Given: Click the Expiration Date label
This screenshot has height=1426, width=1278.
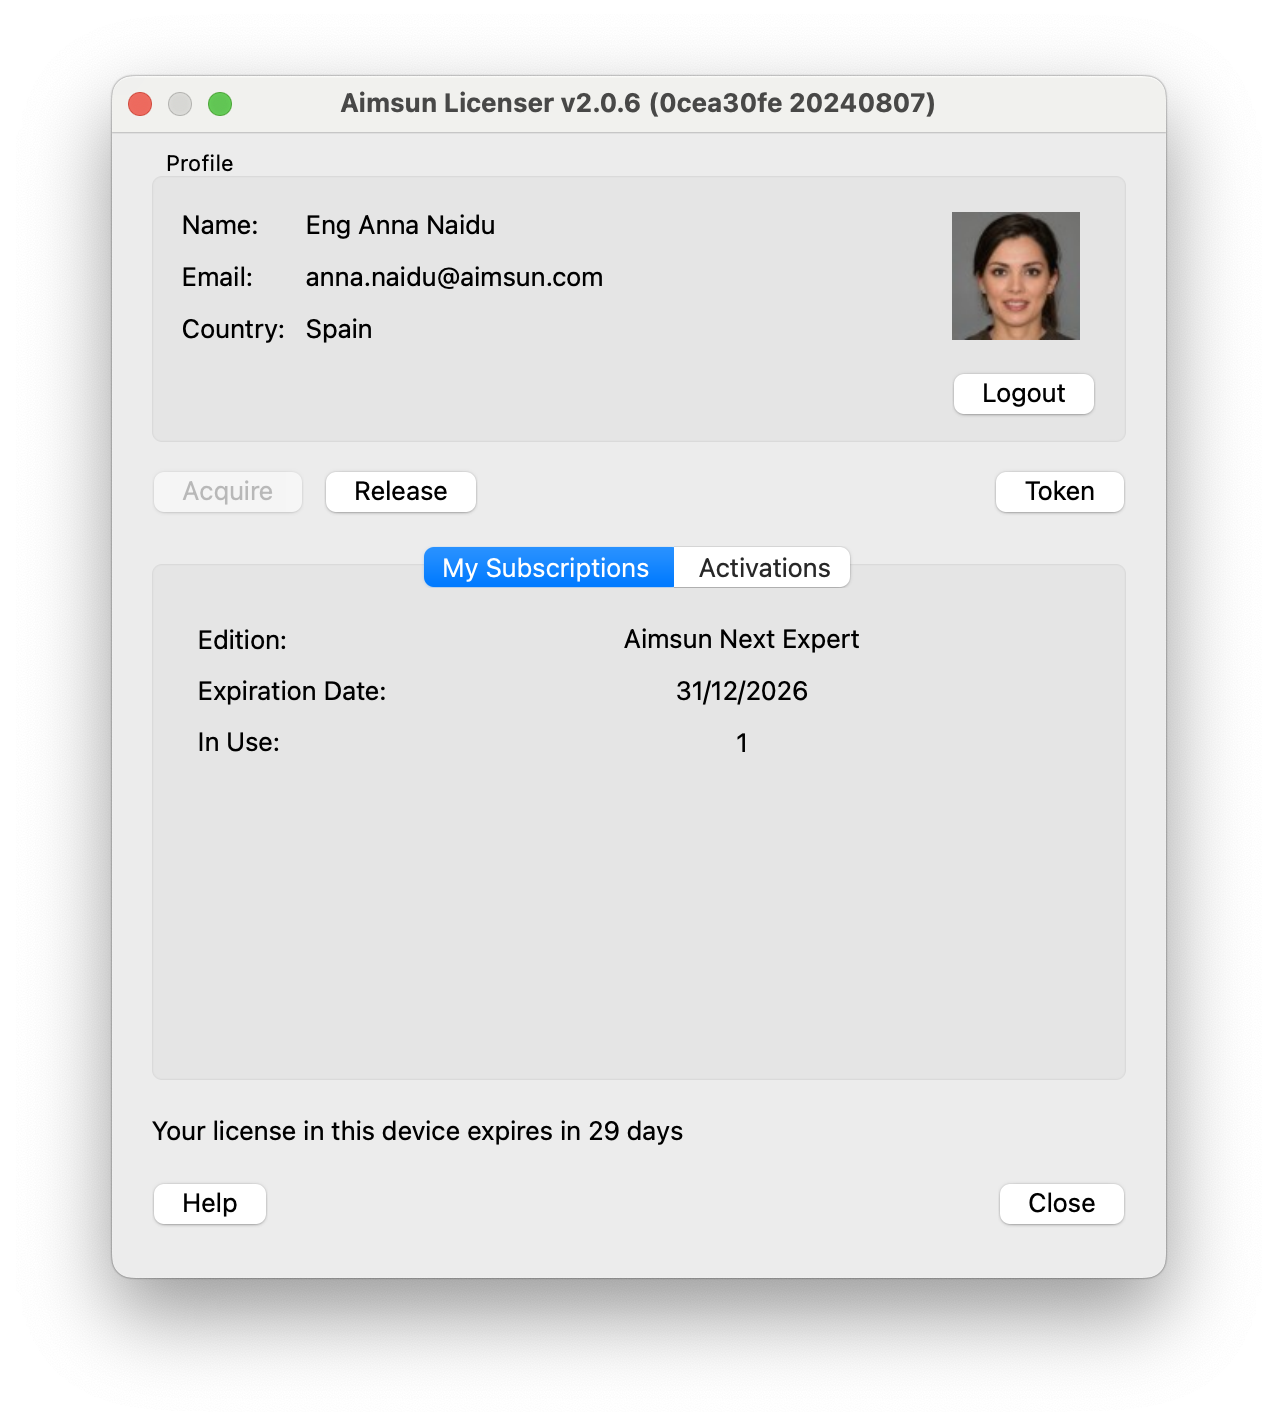Looking at the screenshot, I should (x=292, y=691).
